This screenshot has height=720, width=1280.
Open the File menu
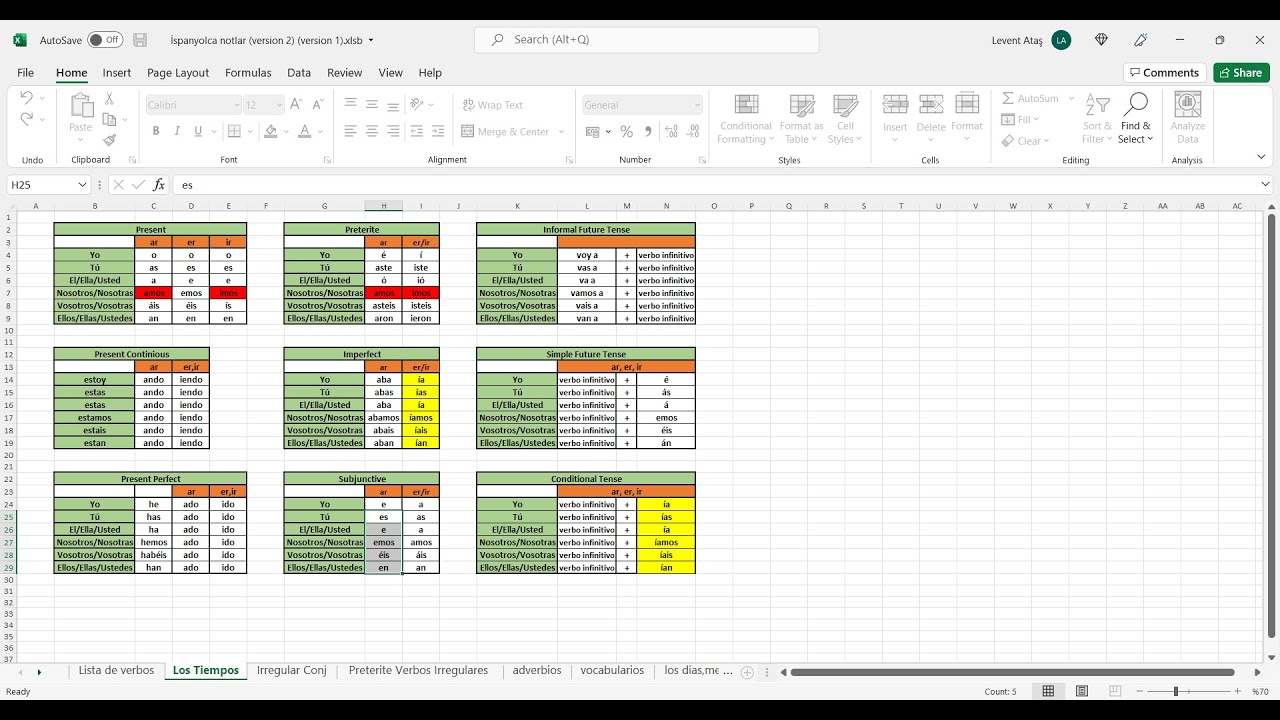tap(26, 73)
